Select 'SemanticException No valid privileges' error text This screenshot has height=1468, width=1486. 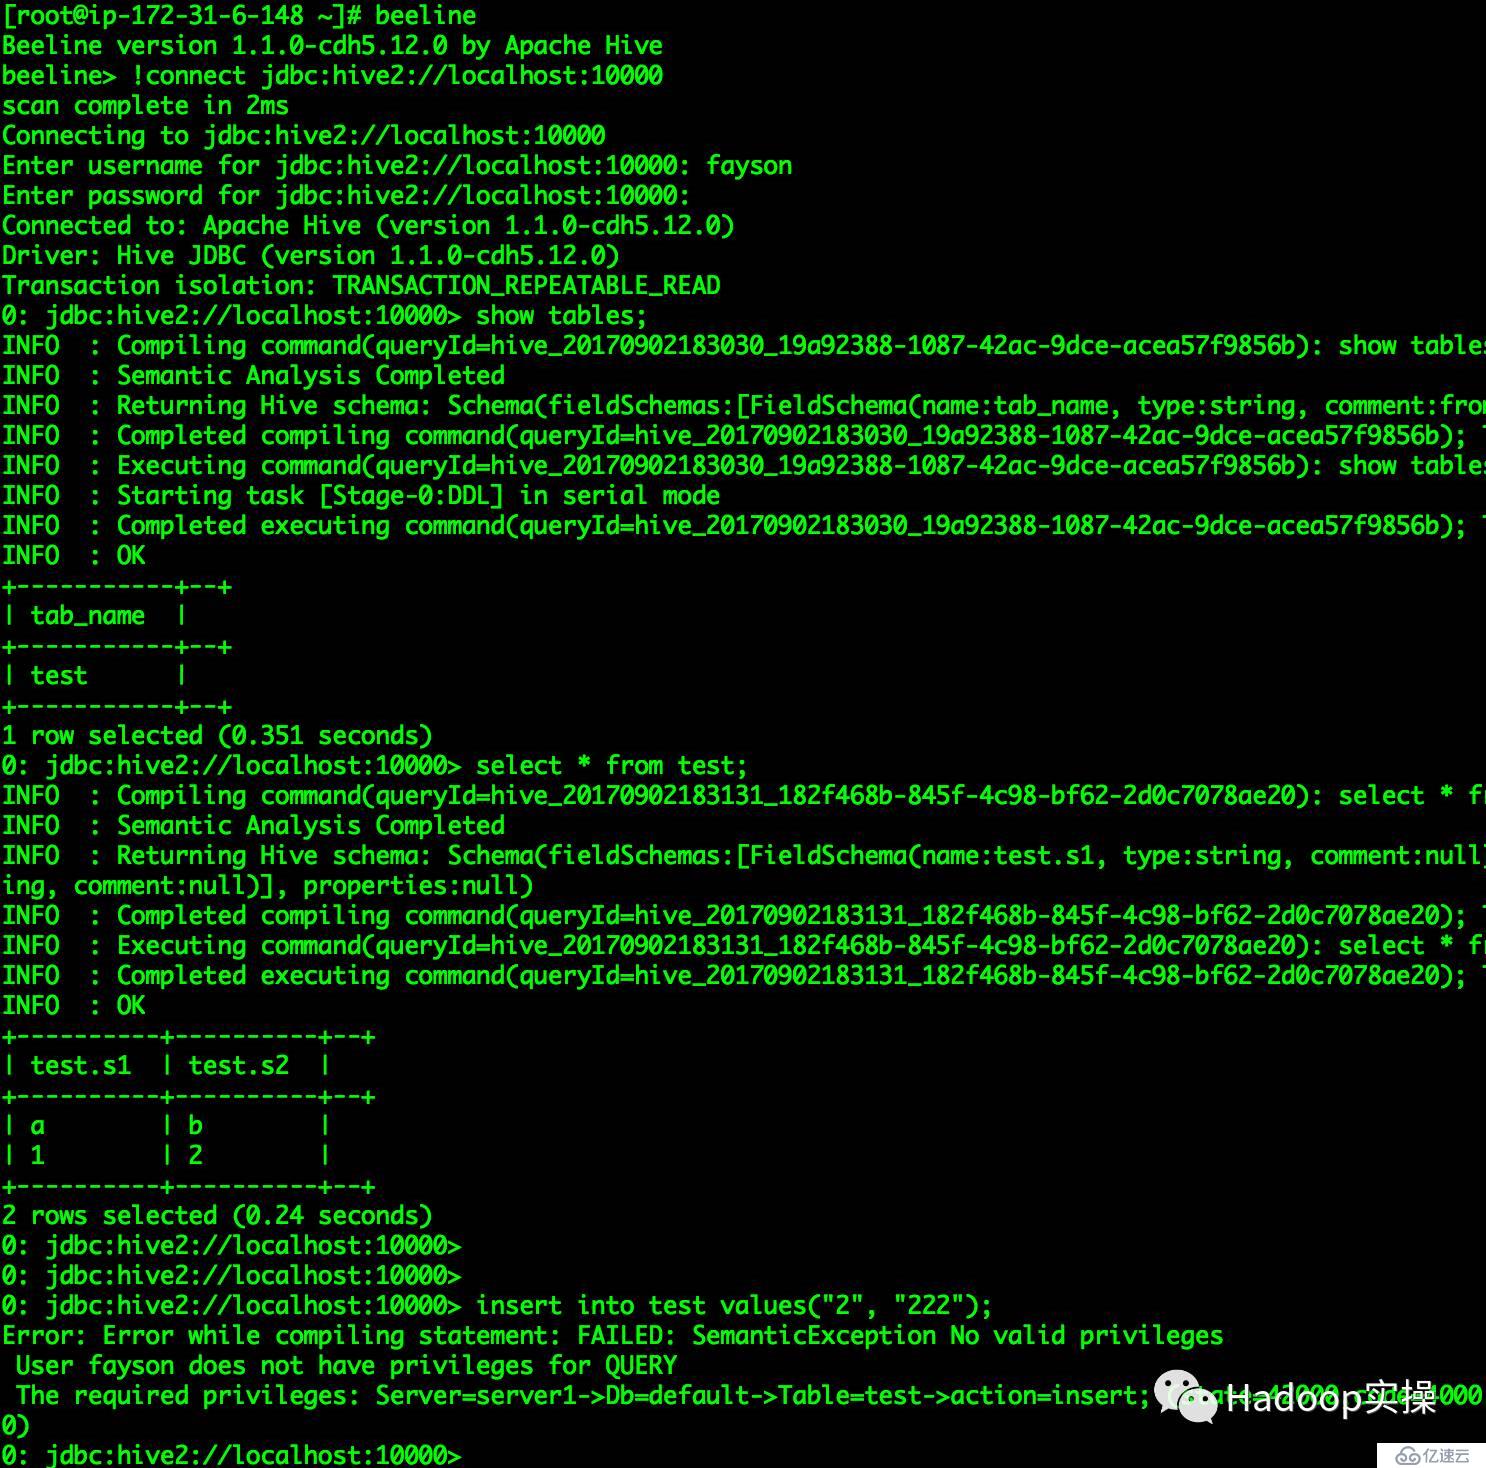click(x=957, y=1335)
